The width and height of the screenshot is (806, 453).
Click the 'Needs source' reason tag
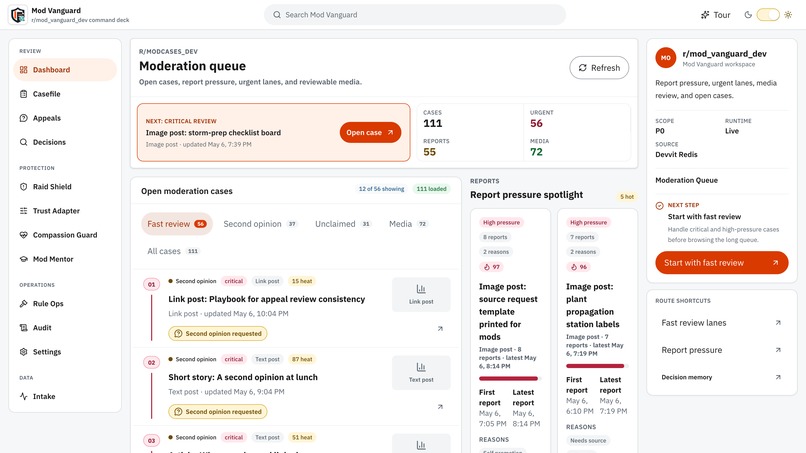pos(588,441)
